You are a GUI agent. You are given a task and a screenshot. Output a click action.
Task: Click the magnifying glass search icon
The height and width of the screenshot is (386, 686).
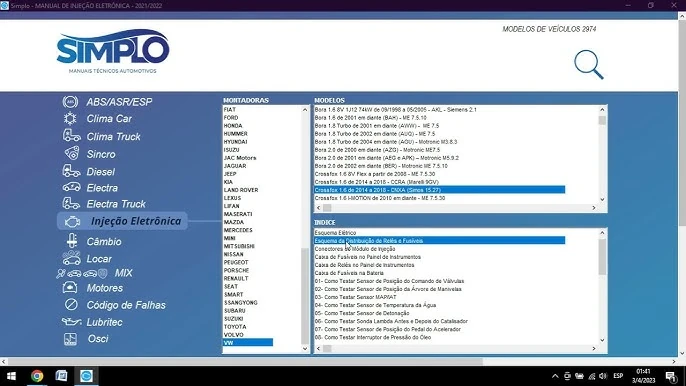click(589, 65)
